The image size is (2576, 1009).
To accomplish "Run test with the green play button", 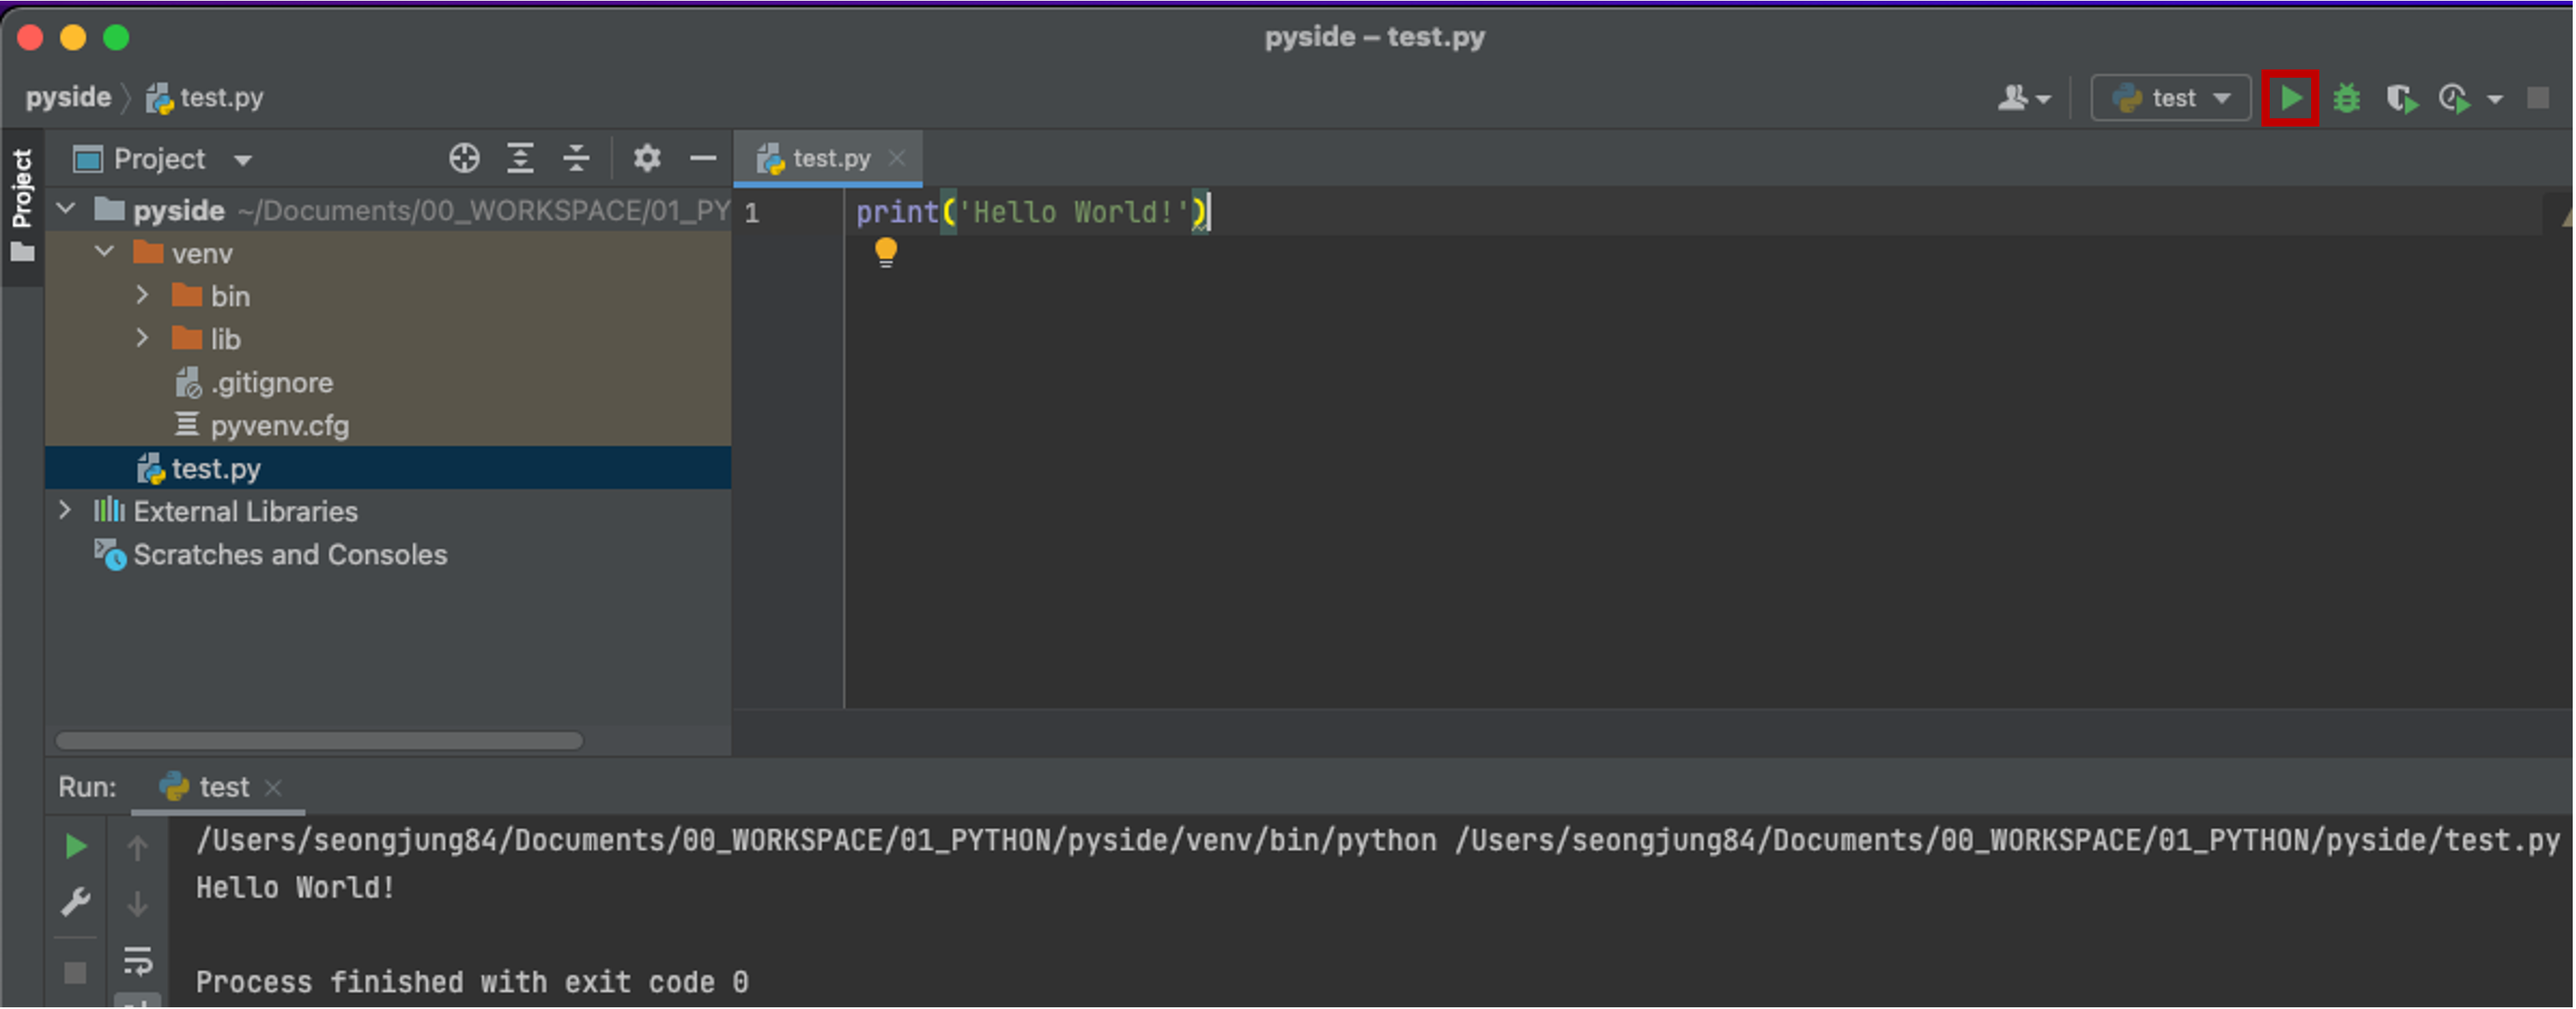I will (2290, 98).
